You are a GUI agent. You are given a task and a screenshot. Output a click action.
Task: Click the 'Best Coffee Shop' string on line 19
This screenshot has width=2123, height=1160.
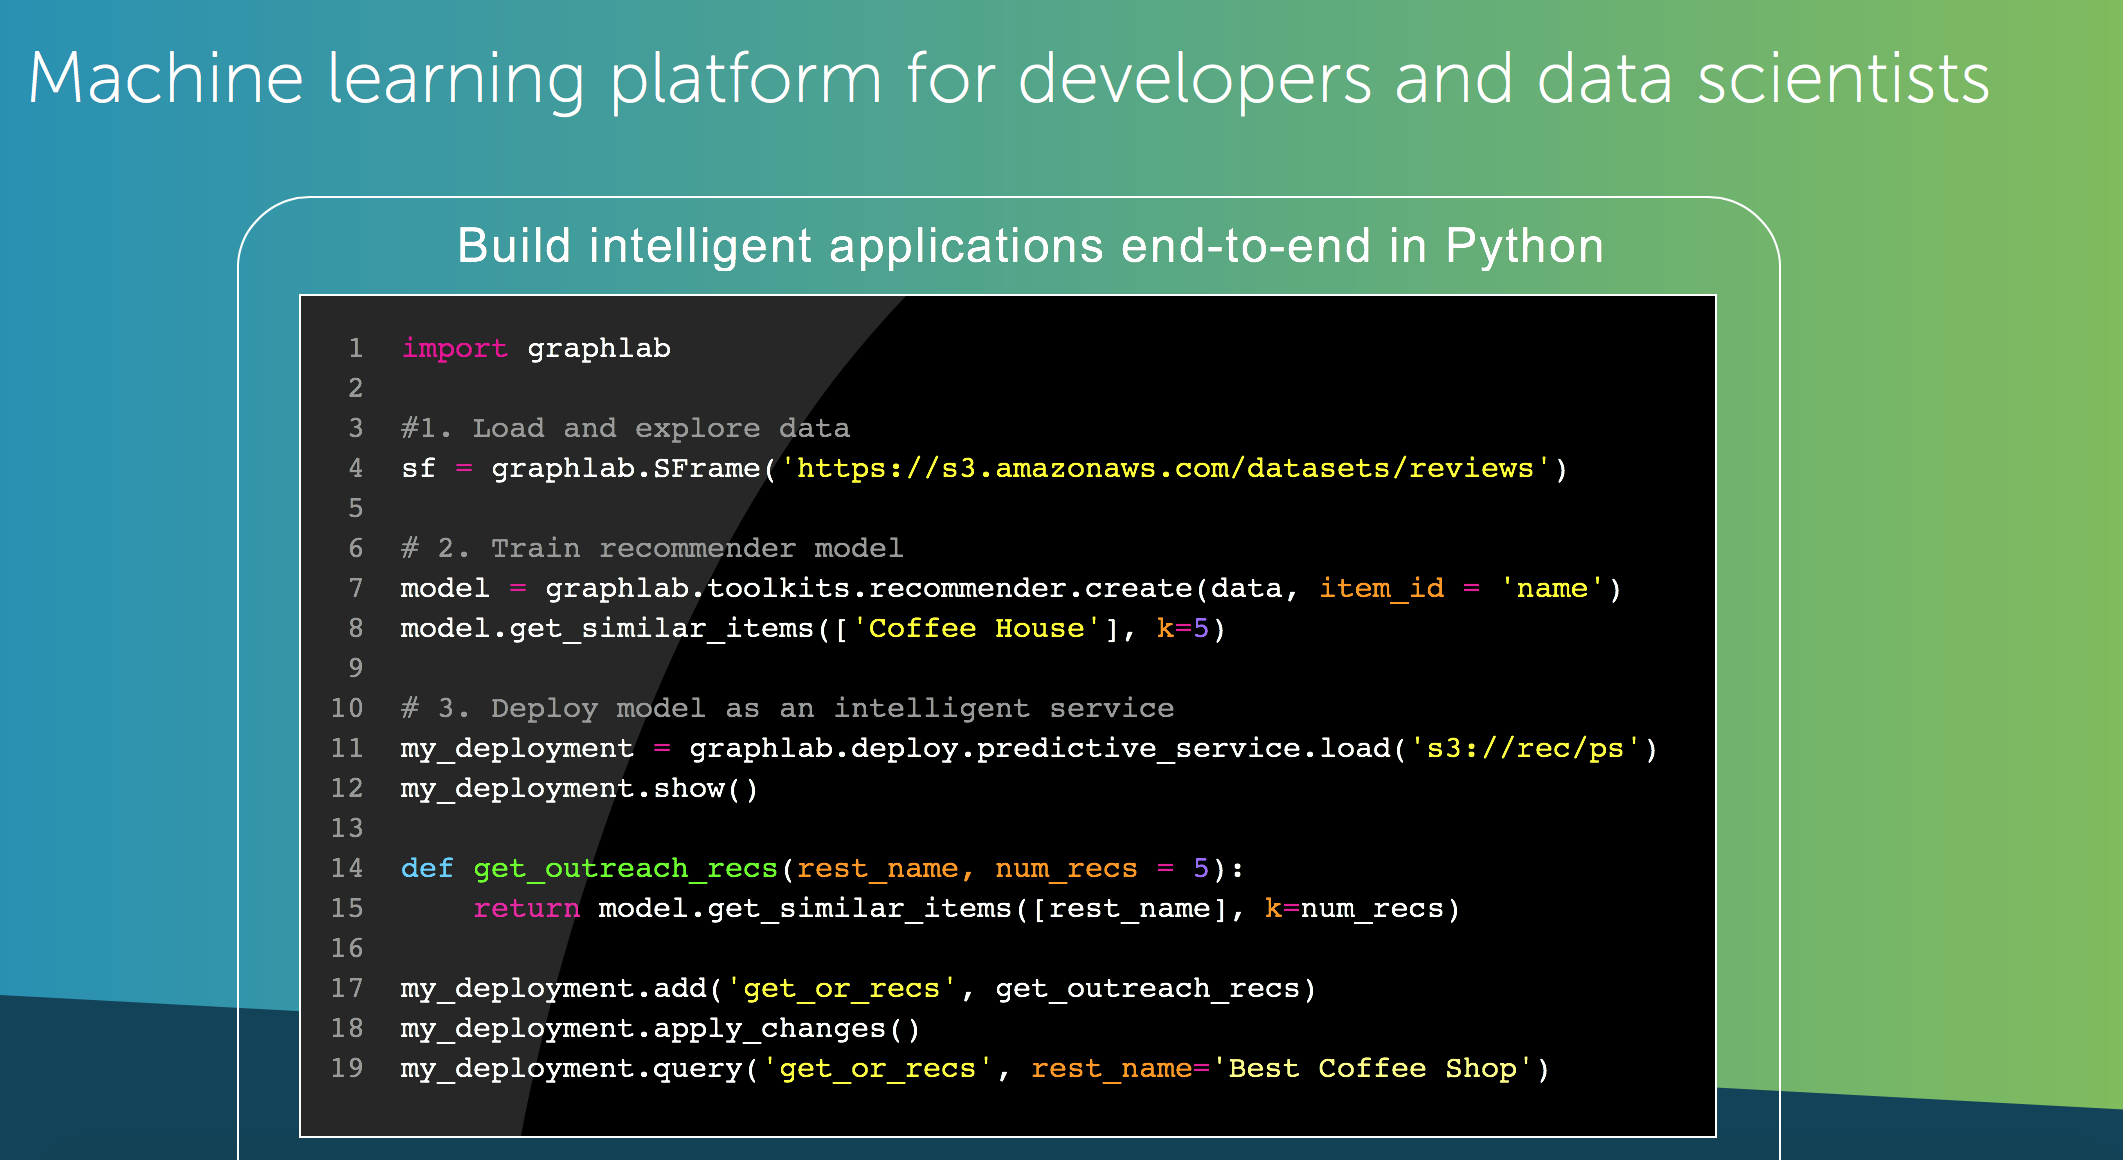point(1371,1068)
